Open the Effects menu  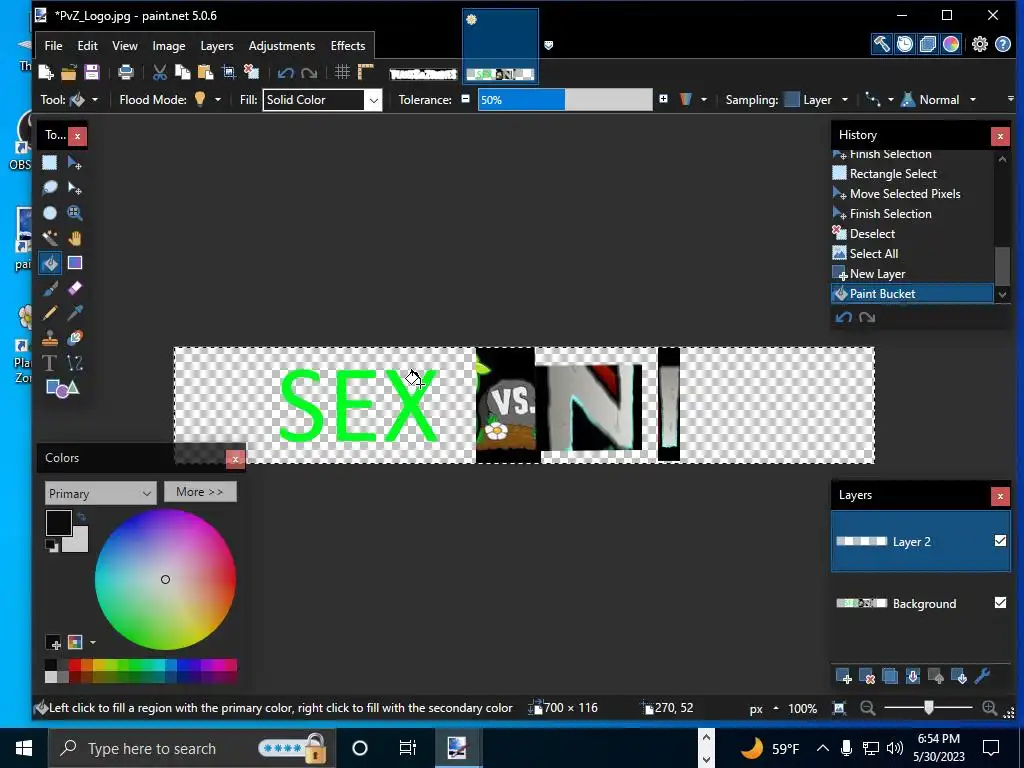[x=347, y=46]
